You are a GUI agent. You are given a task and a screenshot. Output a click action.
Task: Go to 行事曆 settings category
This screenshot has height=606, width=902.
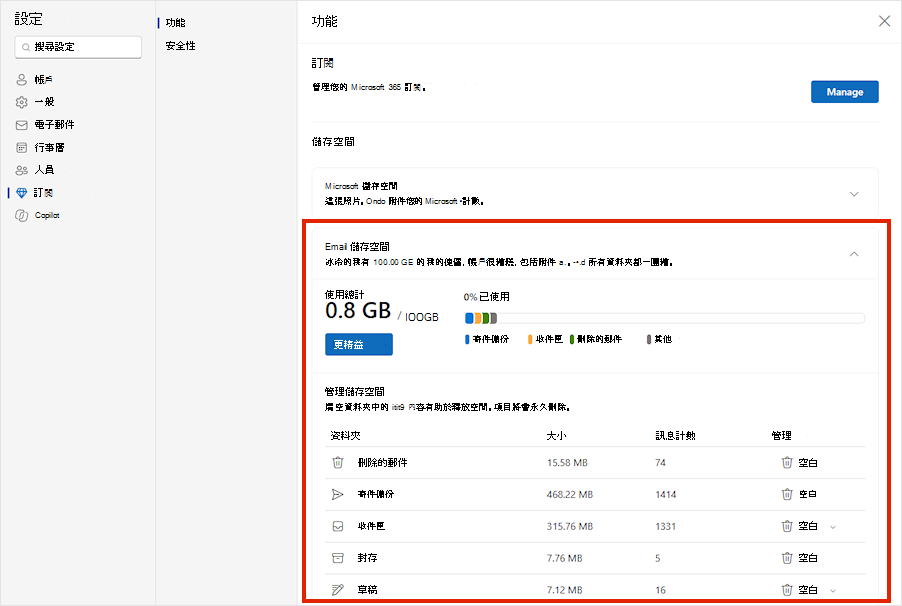(49, 147)
